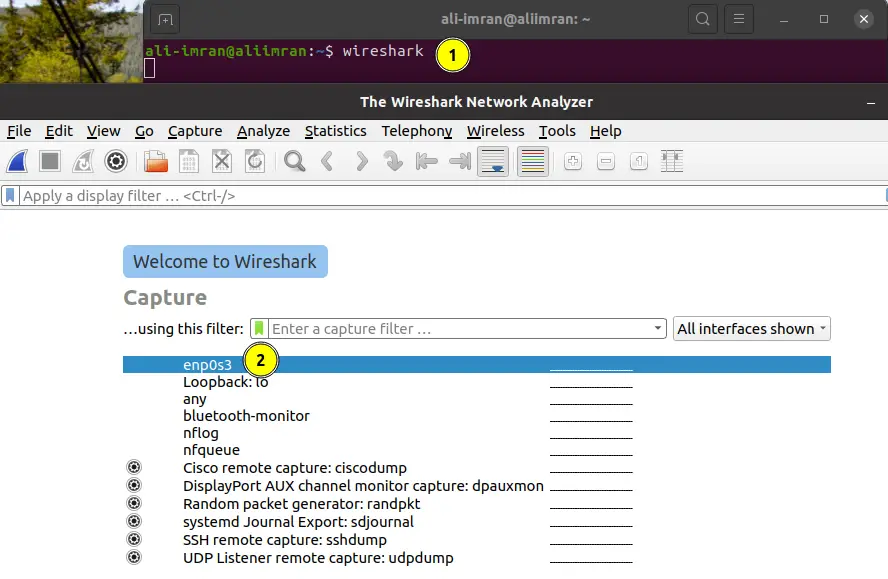Viewport: 888px width, 579px height.
Task: Open the terminal hamburger menu
Action: [x=738, y=19]
